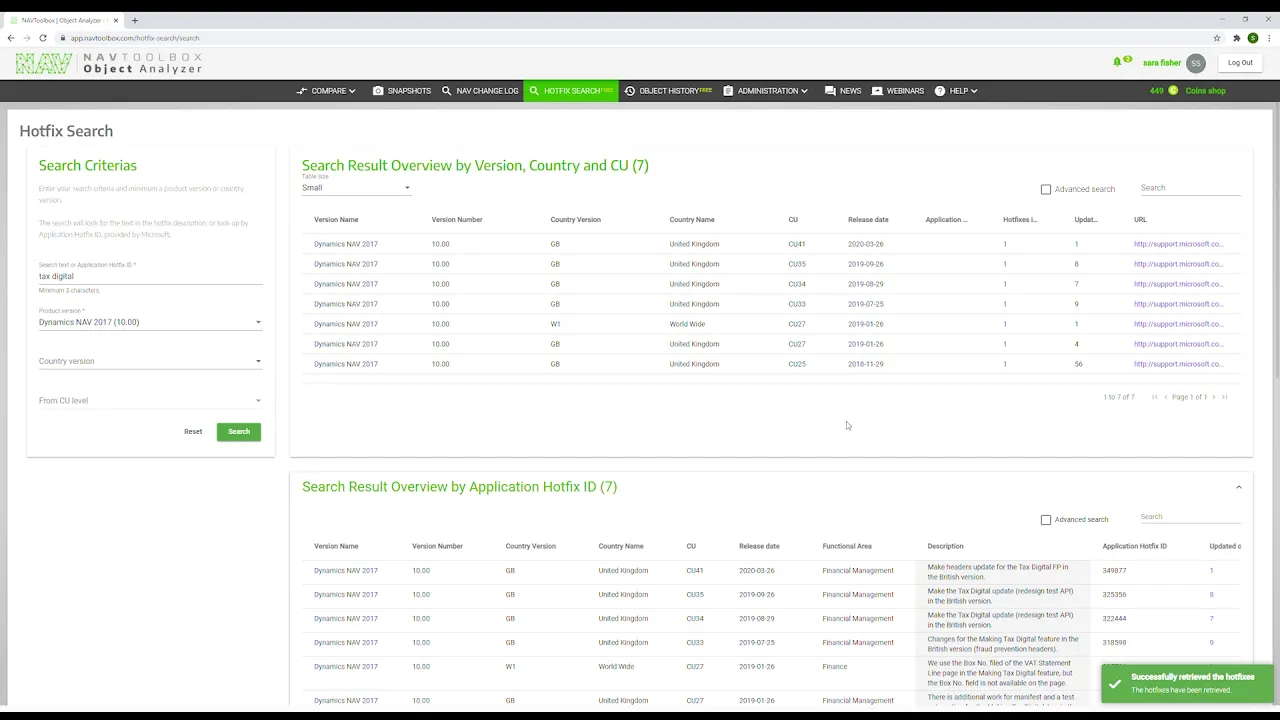
Task: Click the Successfully retrieved the hotfixes notification
Action: [1187, 683]
